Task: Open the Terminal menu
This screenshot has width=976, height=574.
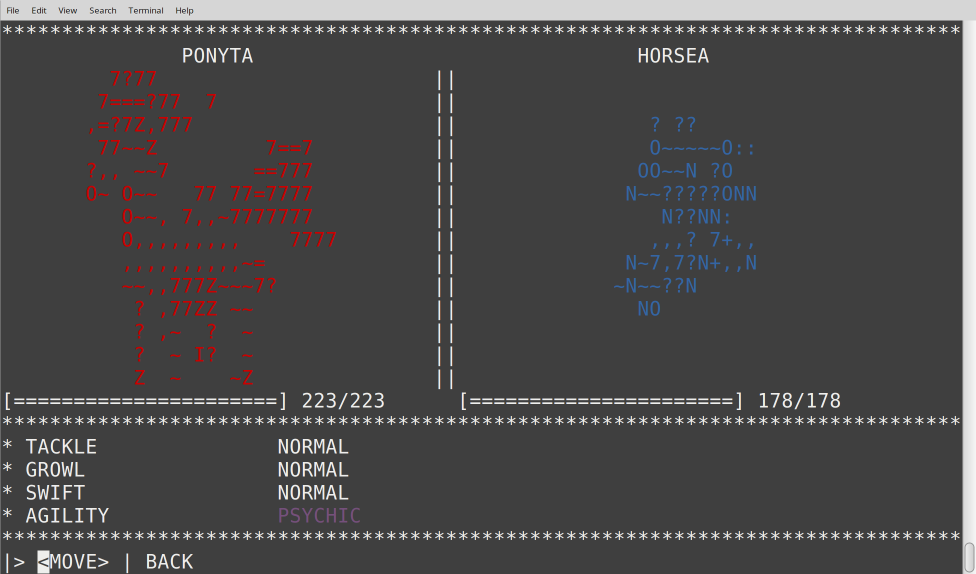Action: click(146, 11)
